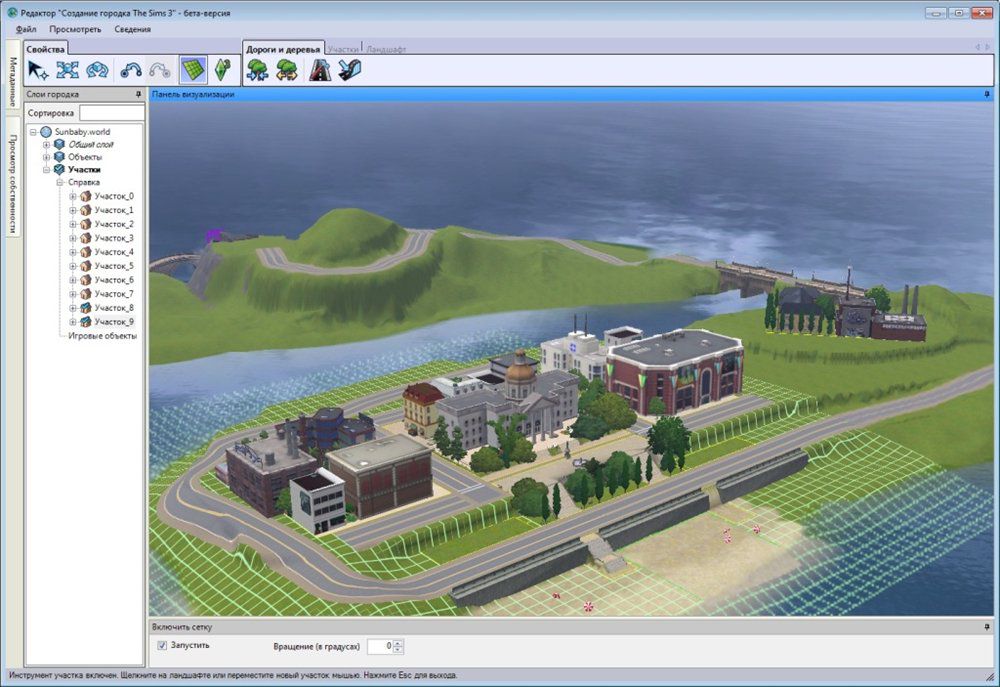
Task: Click the Сортировка input field
Action: (111, 114)
